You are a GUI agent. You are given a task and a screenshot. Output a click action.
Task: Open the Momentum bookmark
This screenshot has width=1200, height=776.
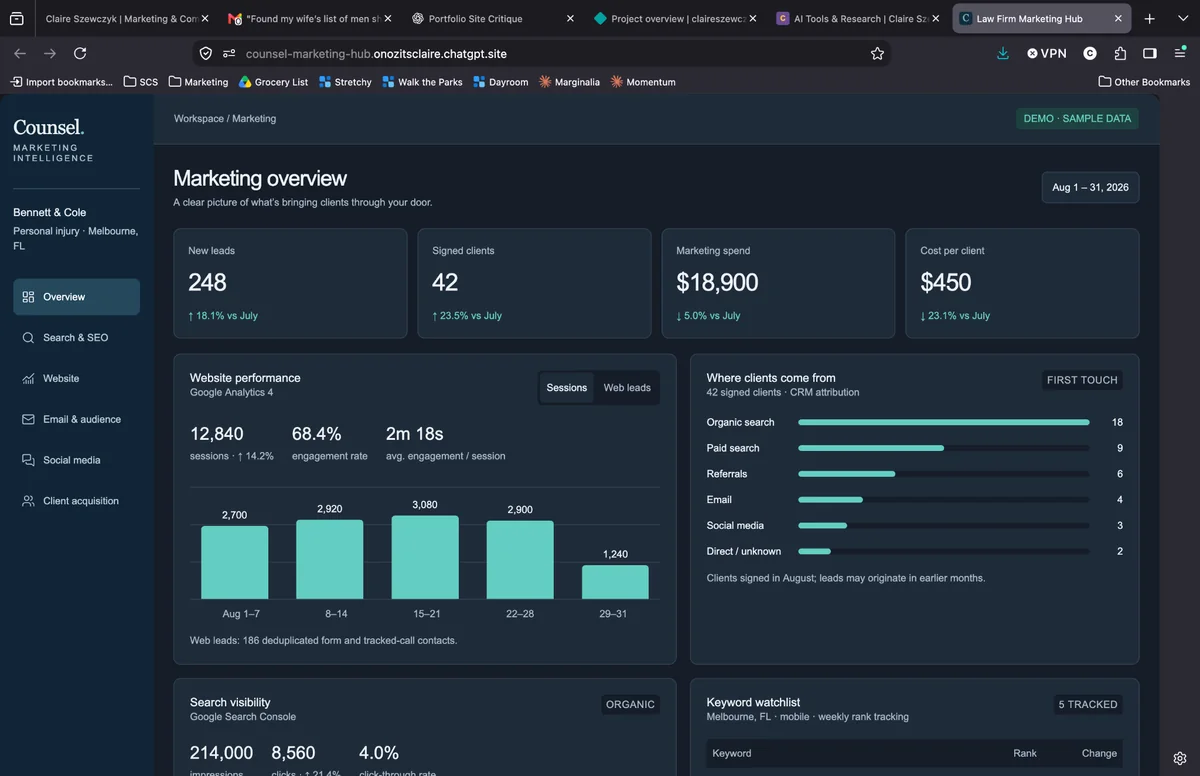tap(643, 82)
